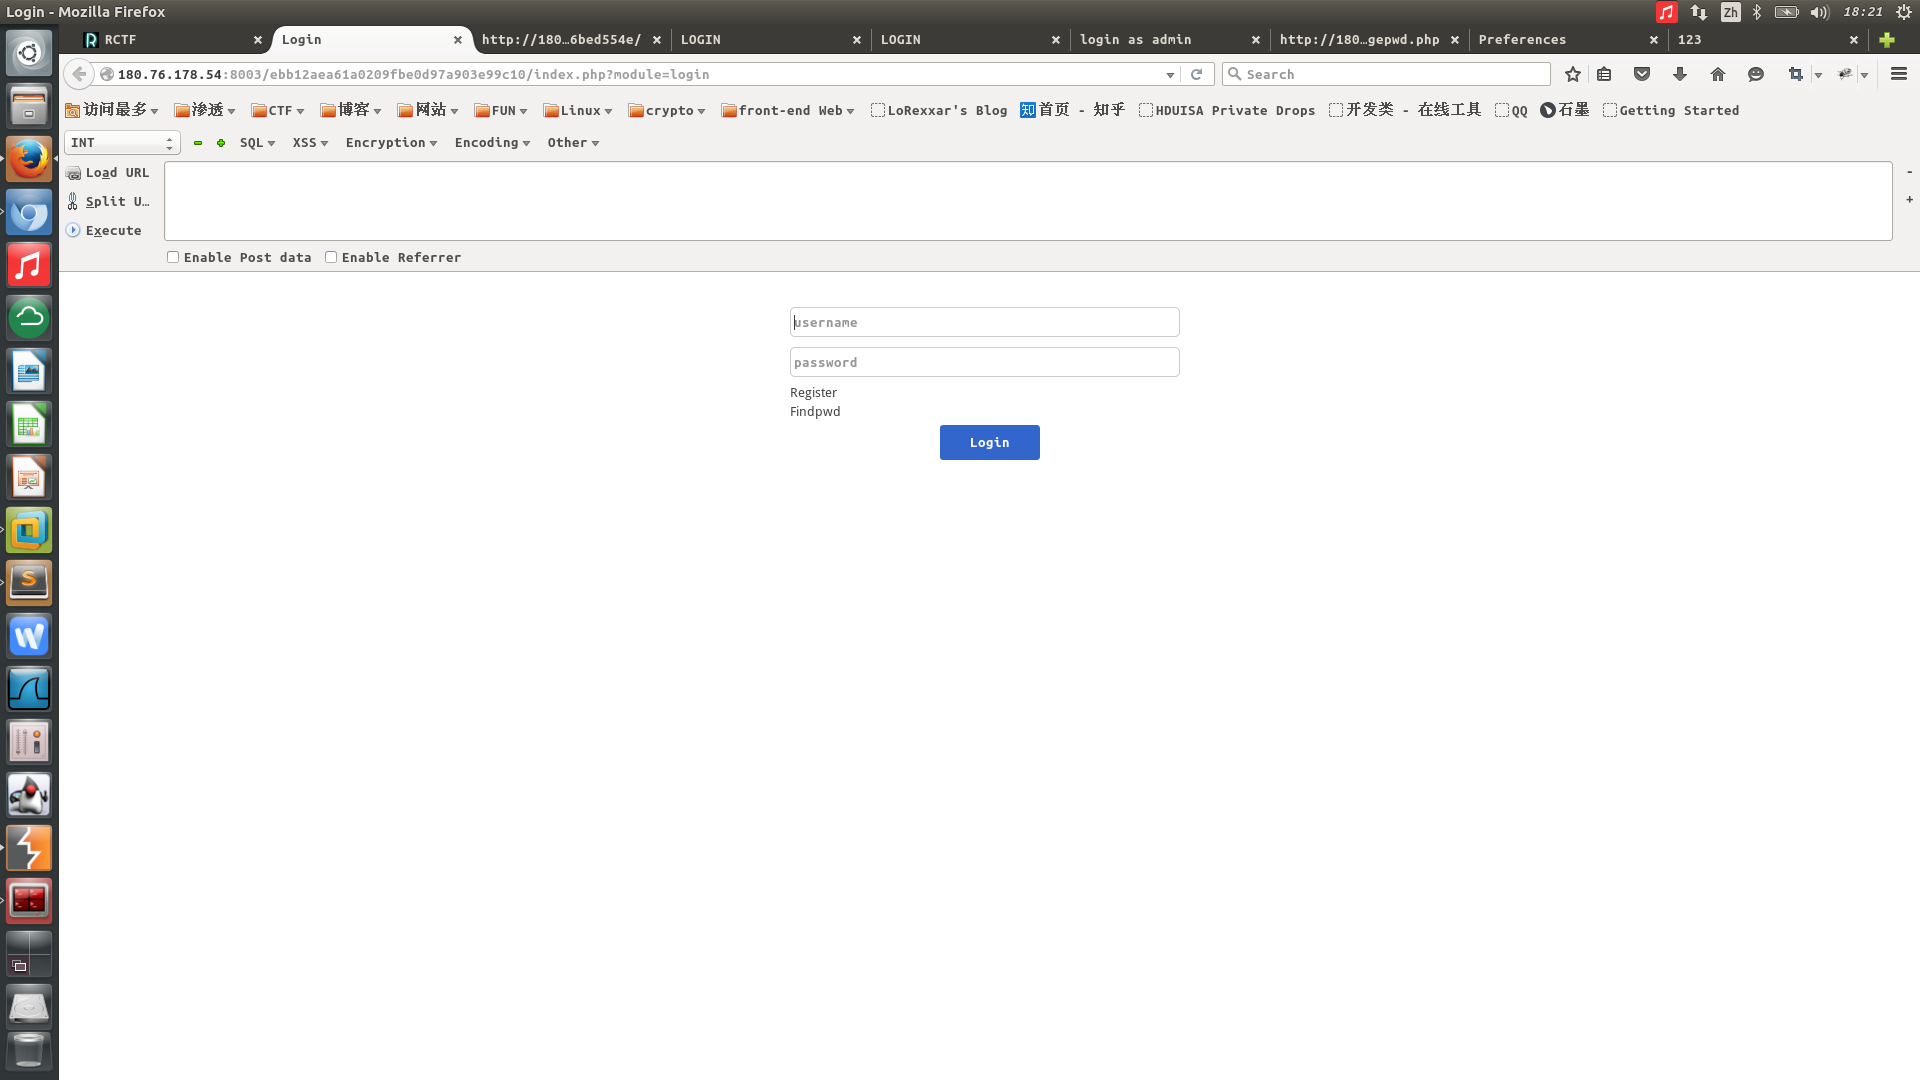This screenshot has height=1080, width=1920.
Task: Click the bookmark star icon
Action: 1573,74
